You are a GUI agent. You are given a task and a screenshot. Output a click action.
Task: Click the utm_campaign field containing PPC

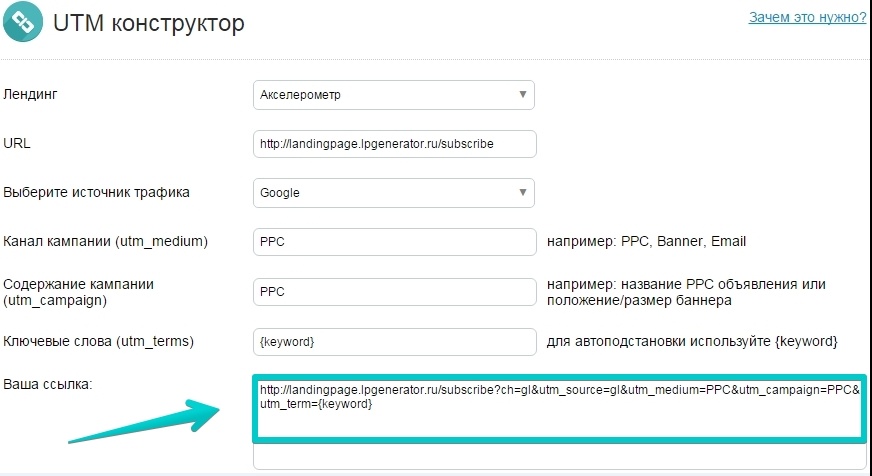point(395,292)
